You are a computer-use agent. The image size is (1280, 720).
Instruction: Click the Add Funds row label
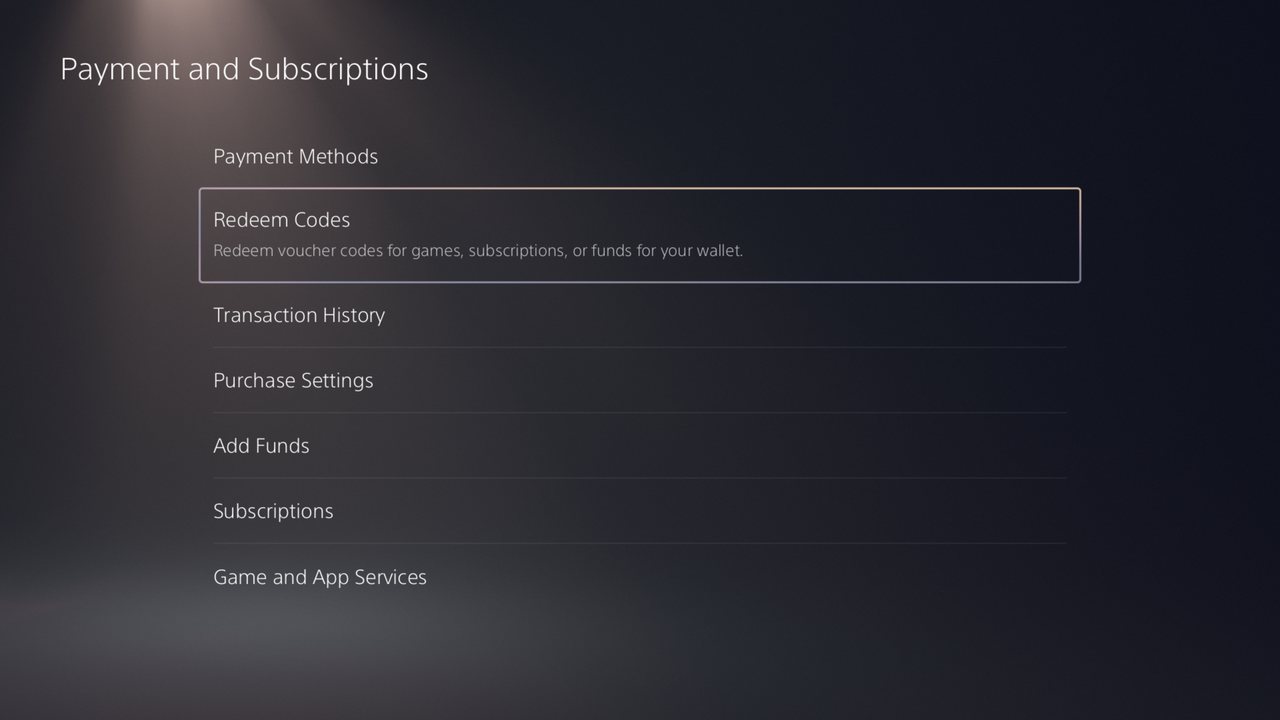[x=261, y=446]
